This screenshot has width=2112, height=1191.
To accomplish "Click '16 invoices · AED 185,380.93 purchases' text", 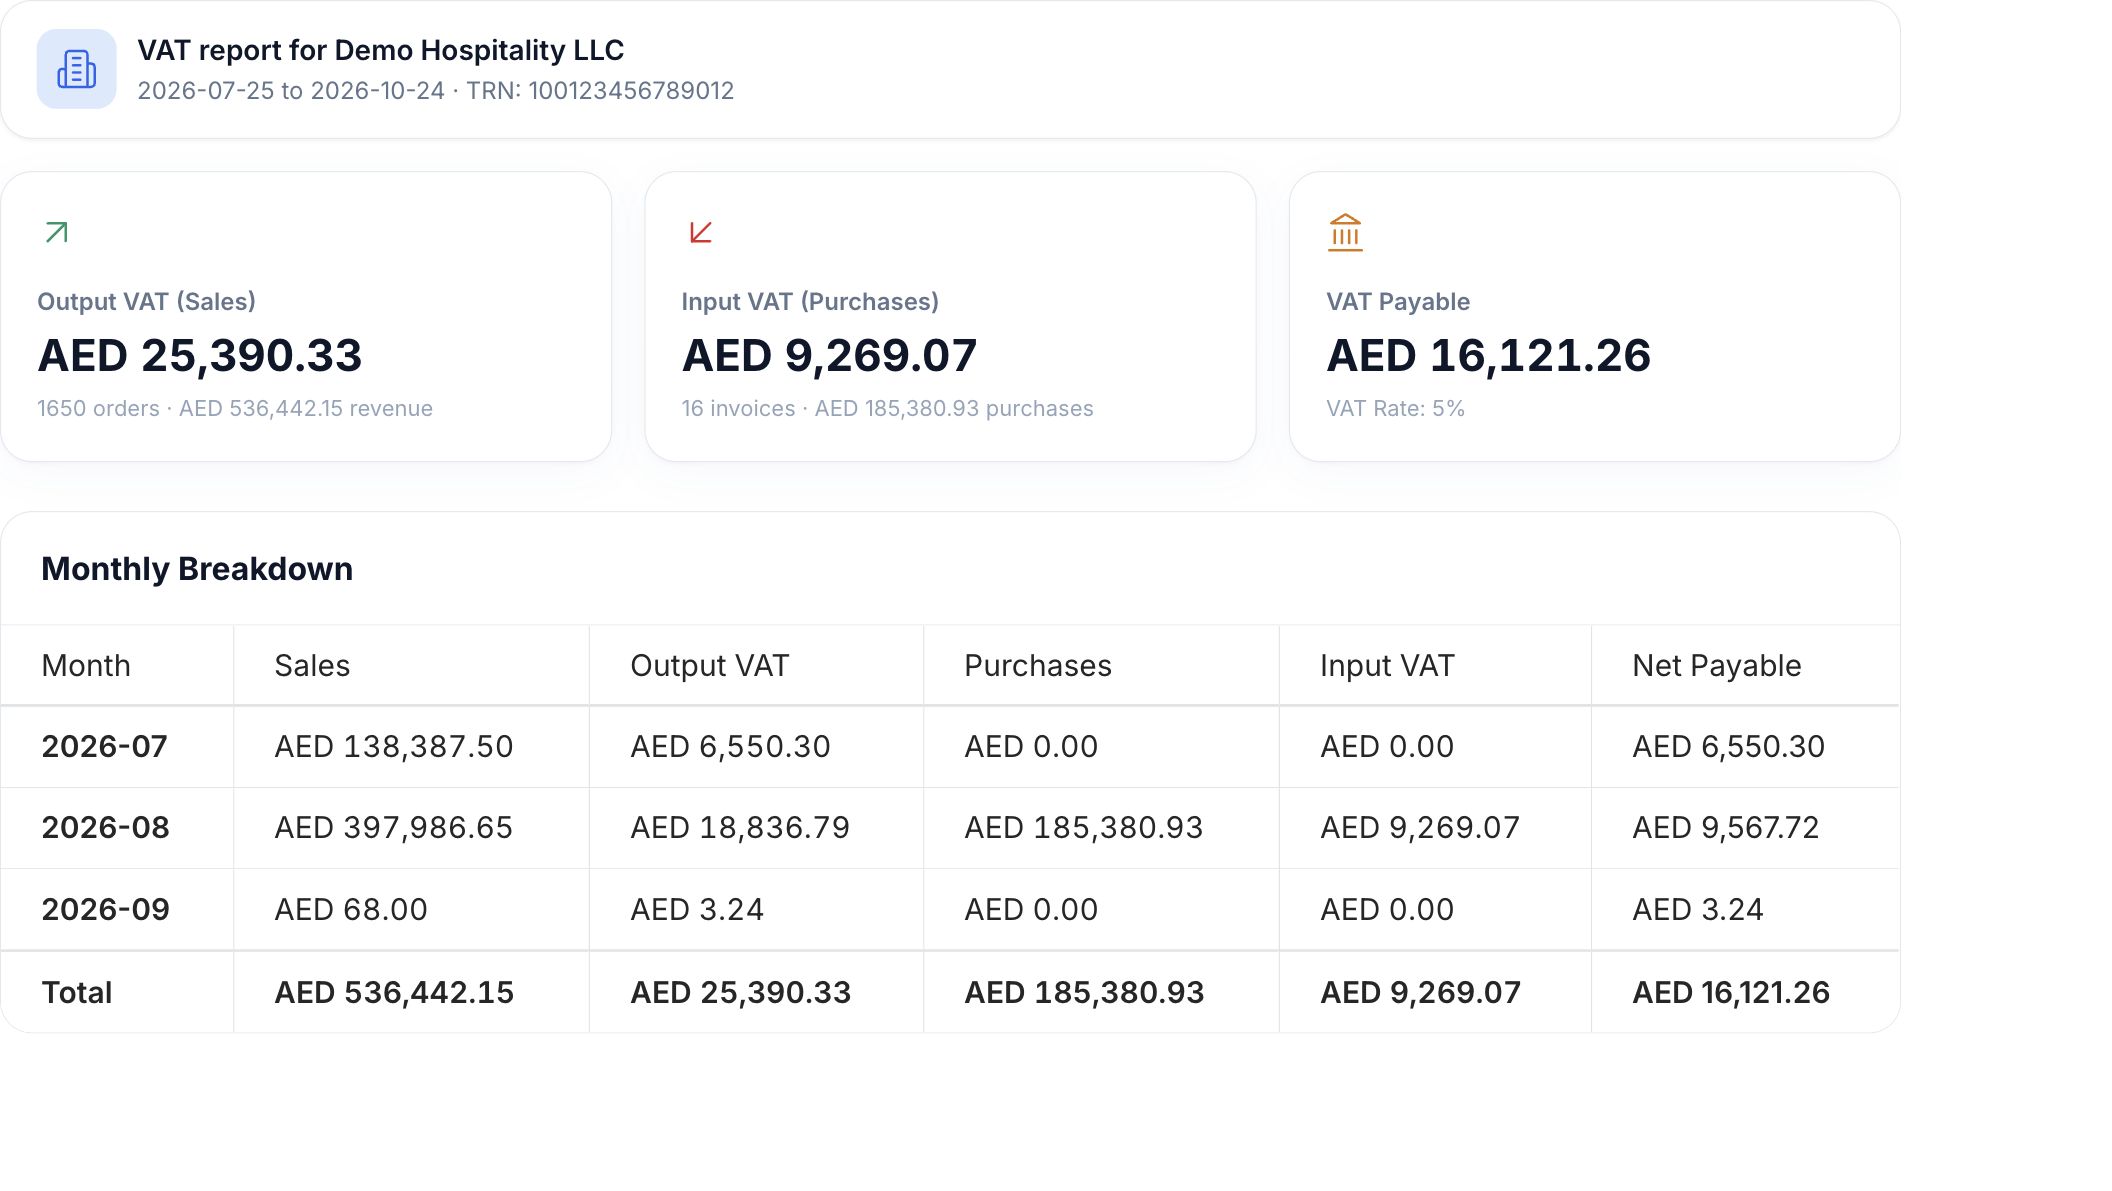I will point(887,409).
